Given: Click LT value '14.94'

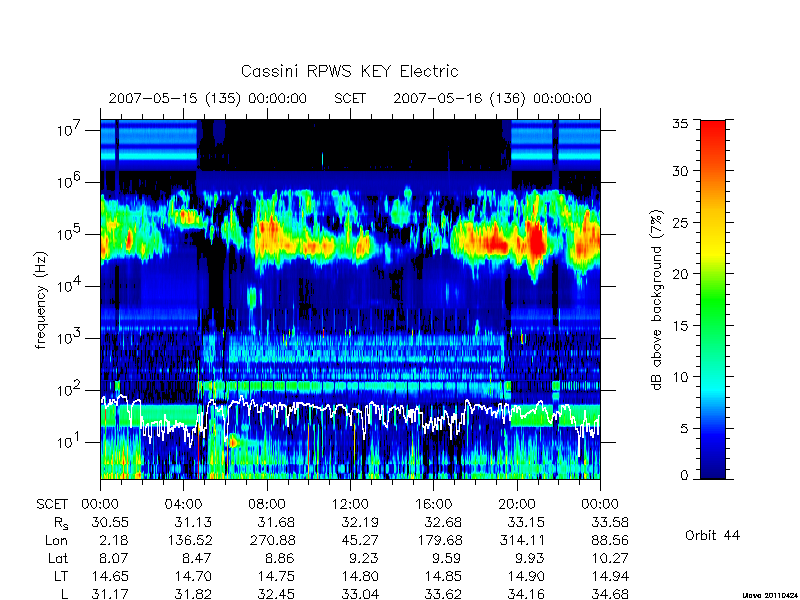Looking at the screenshot, I should coord(610,576).
